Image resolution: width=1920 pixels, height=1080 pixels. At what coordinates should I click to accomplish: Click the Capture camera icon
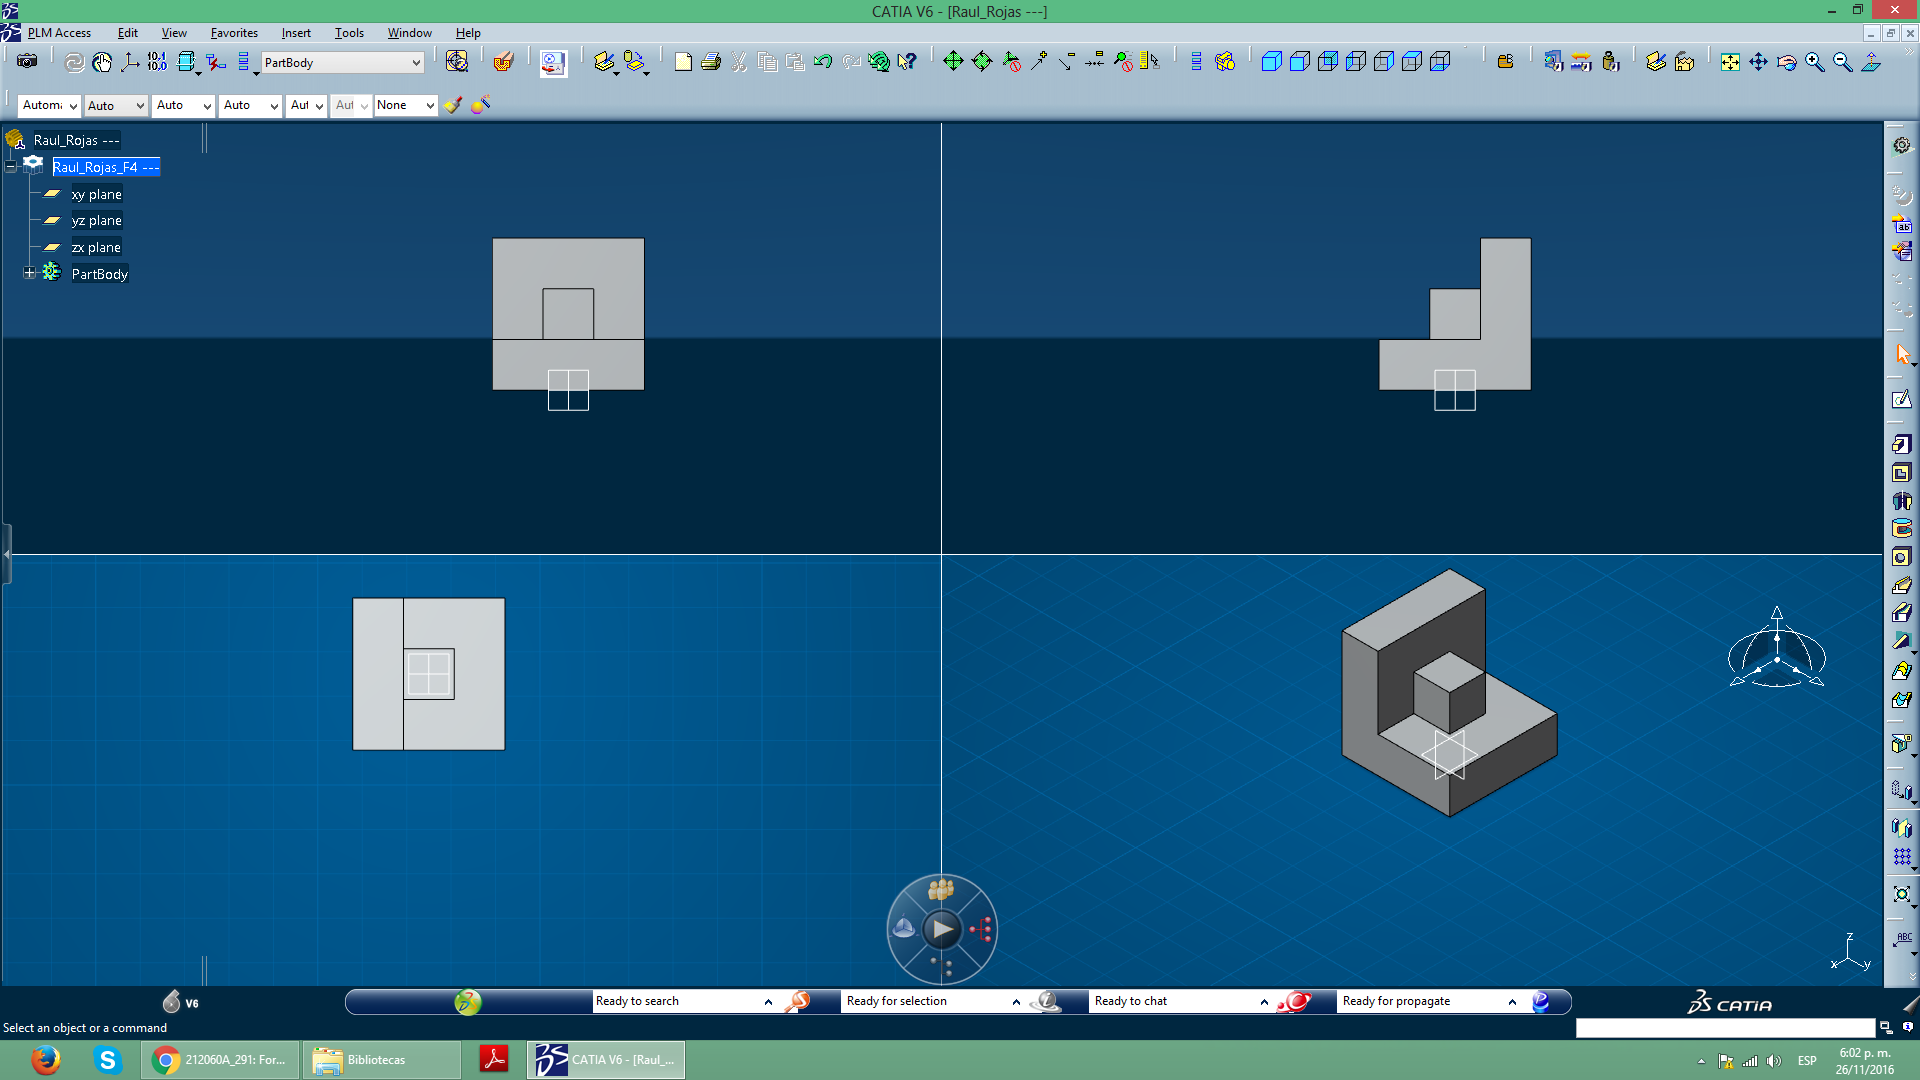(27, 62)
